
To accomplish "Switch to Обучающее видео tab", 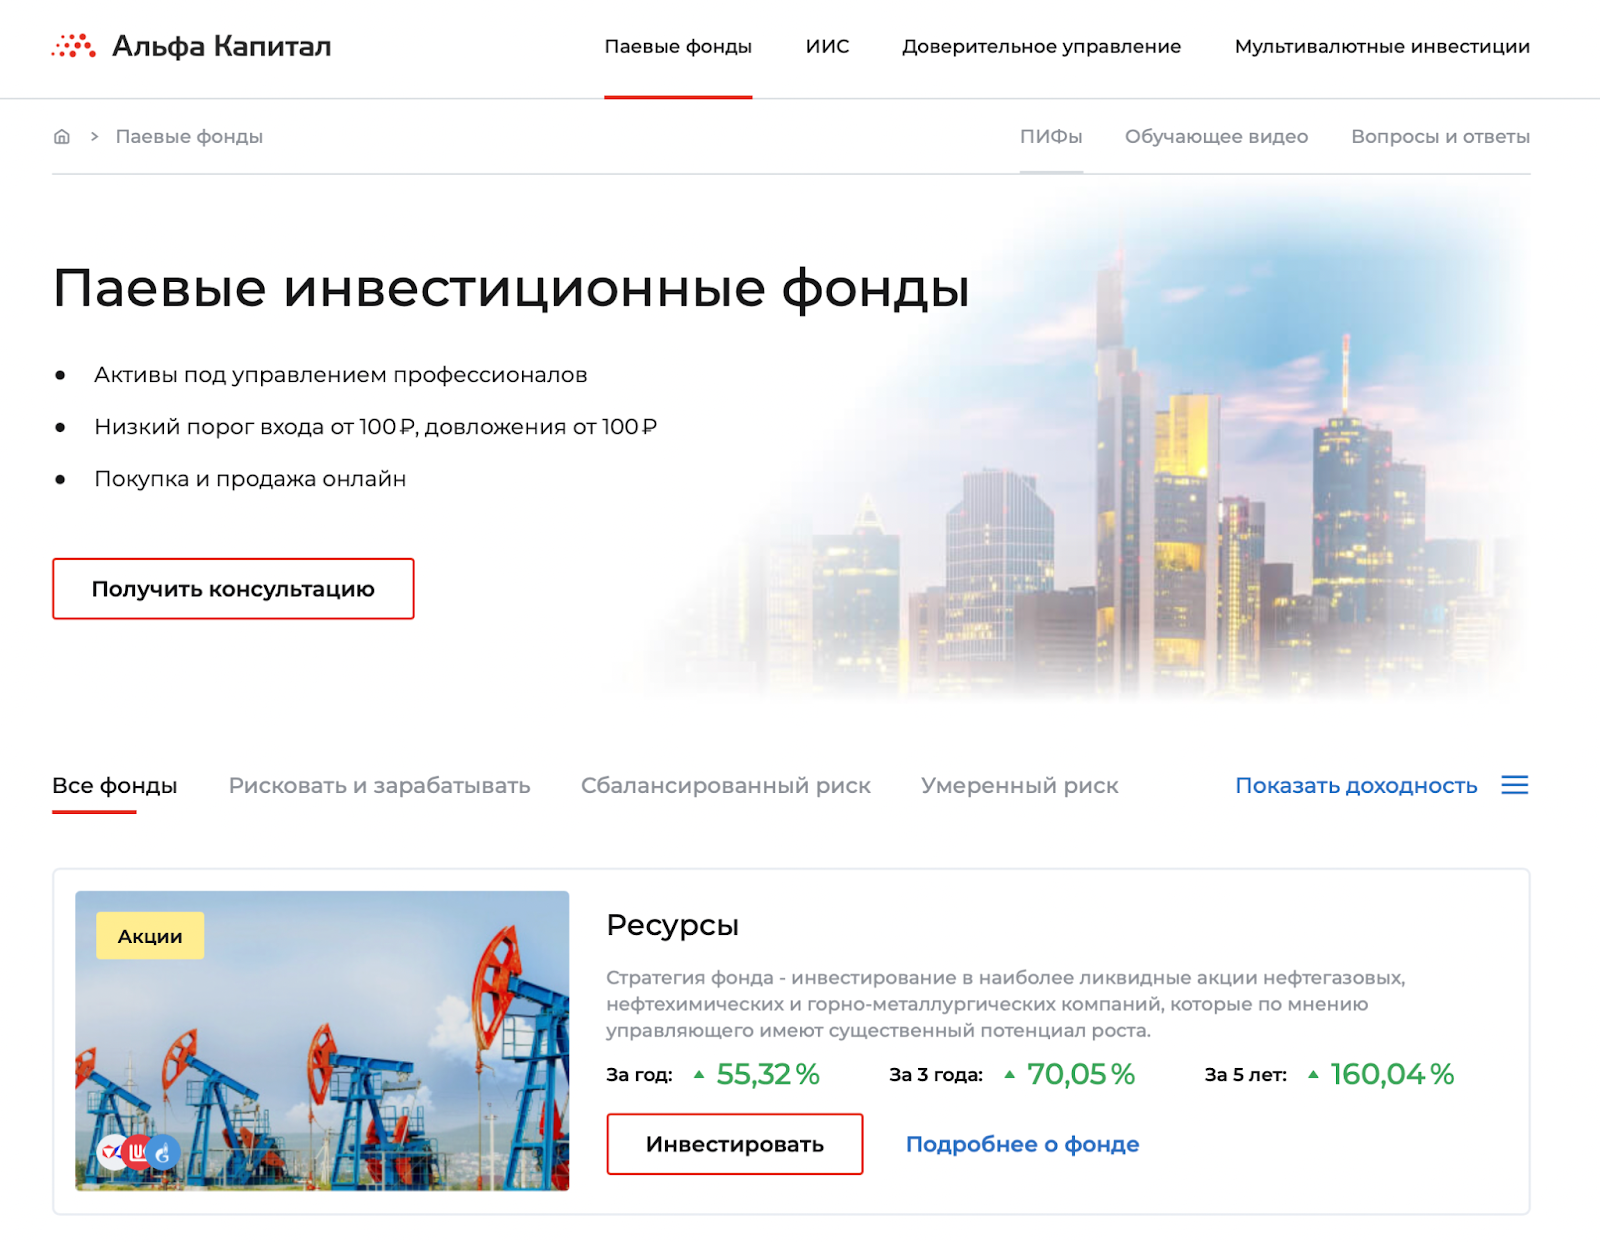I will [1216, 137].
